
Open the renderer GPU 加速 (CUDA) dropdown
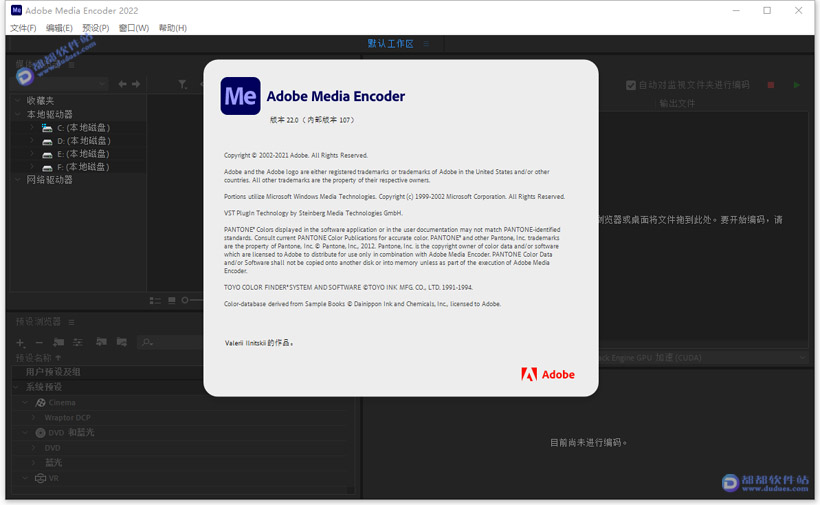(x=702, y=358)
